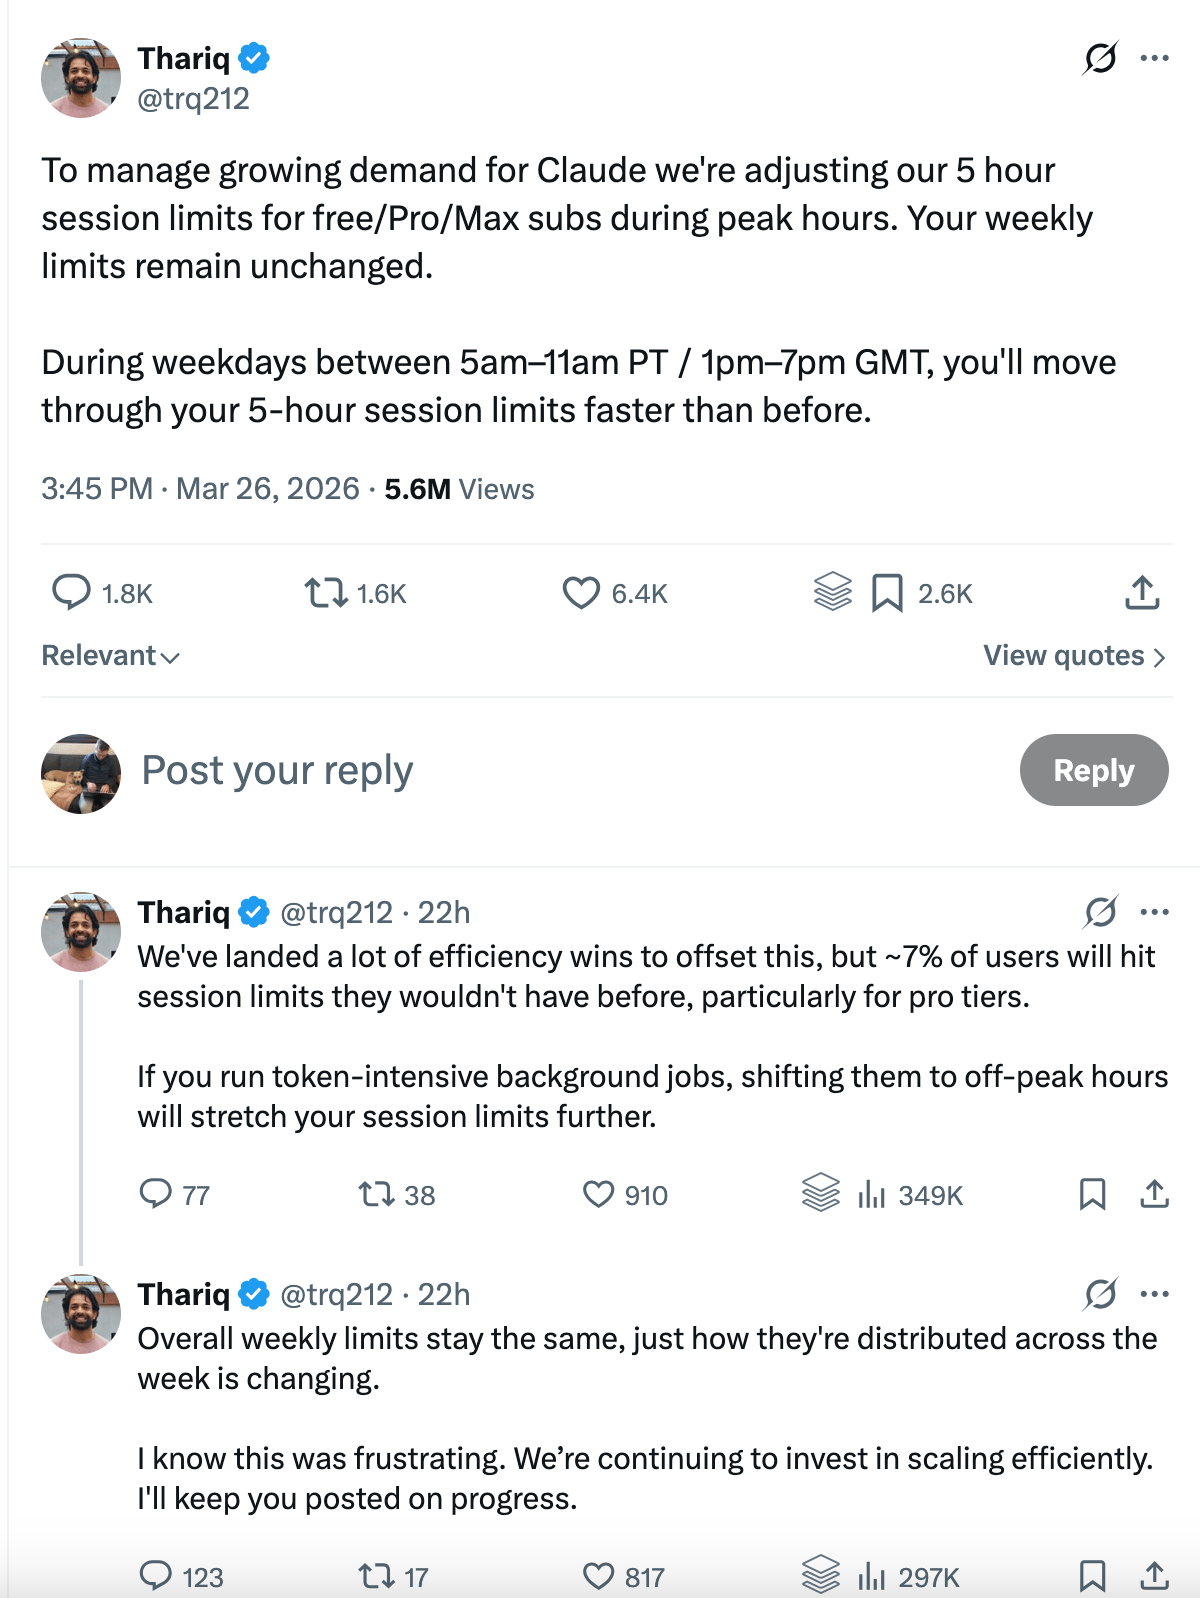1200x1598 pixels.
Task: Share the main post via upload icon
Action: coord(1142,593)
